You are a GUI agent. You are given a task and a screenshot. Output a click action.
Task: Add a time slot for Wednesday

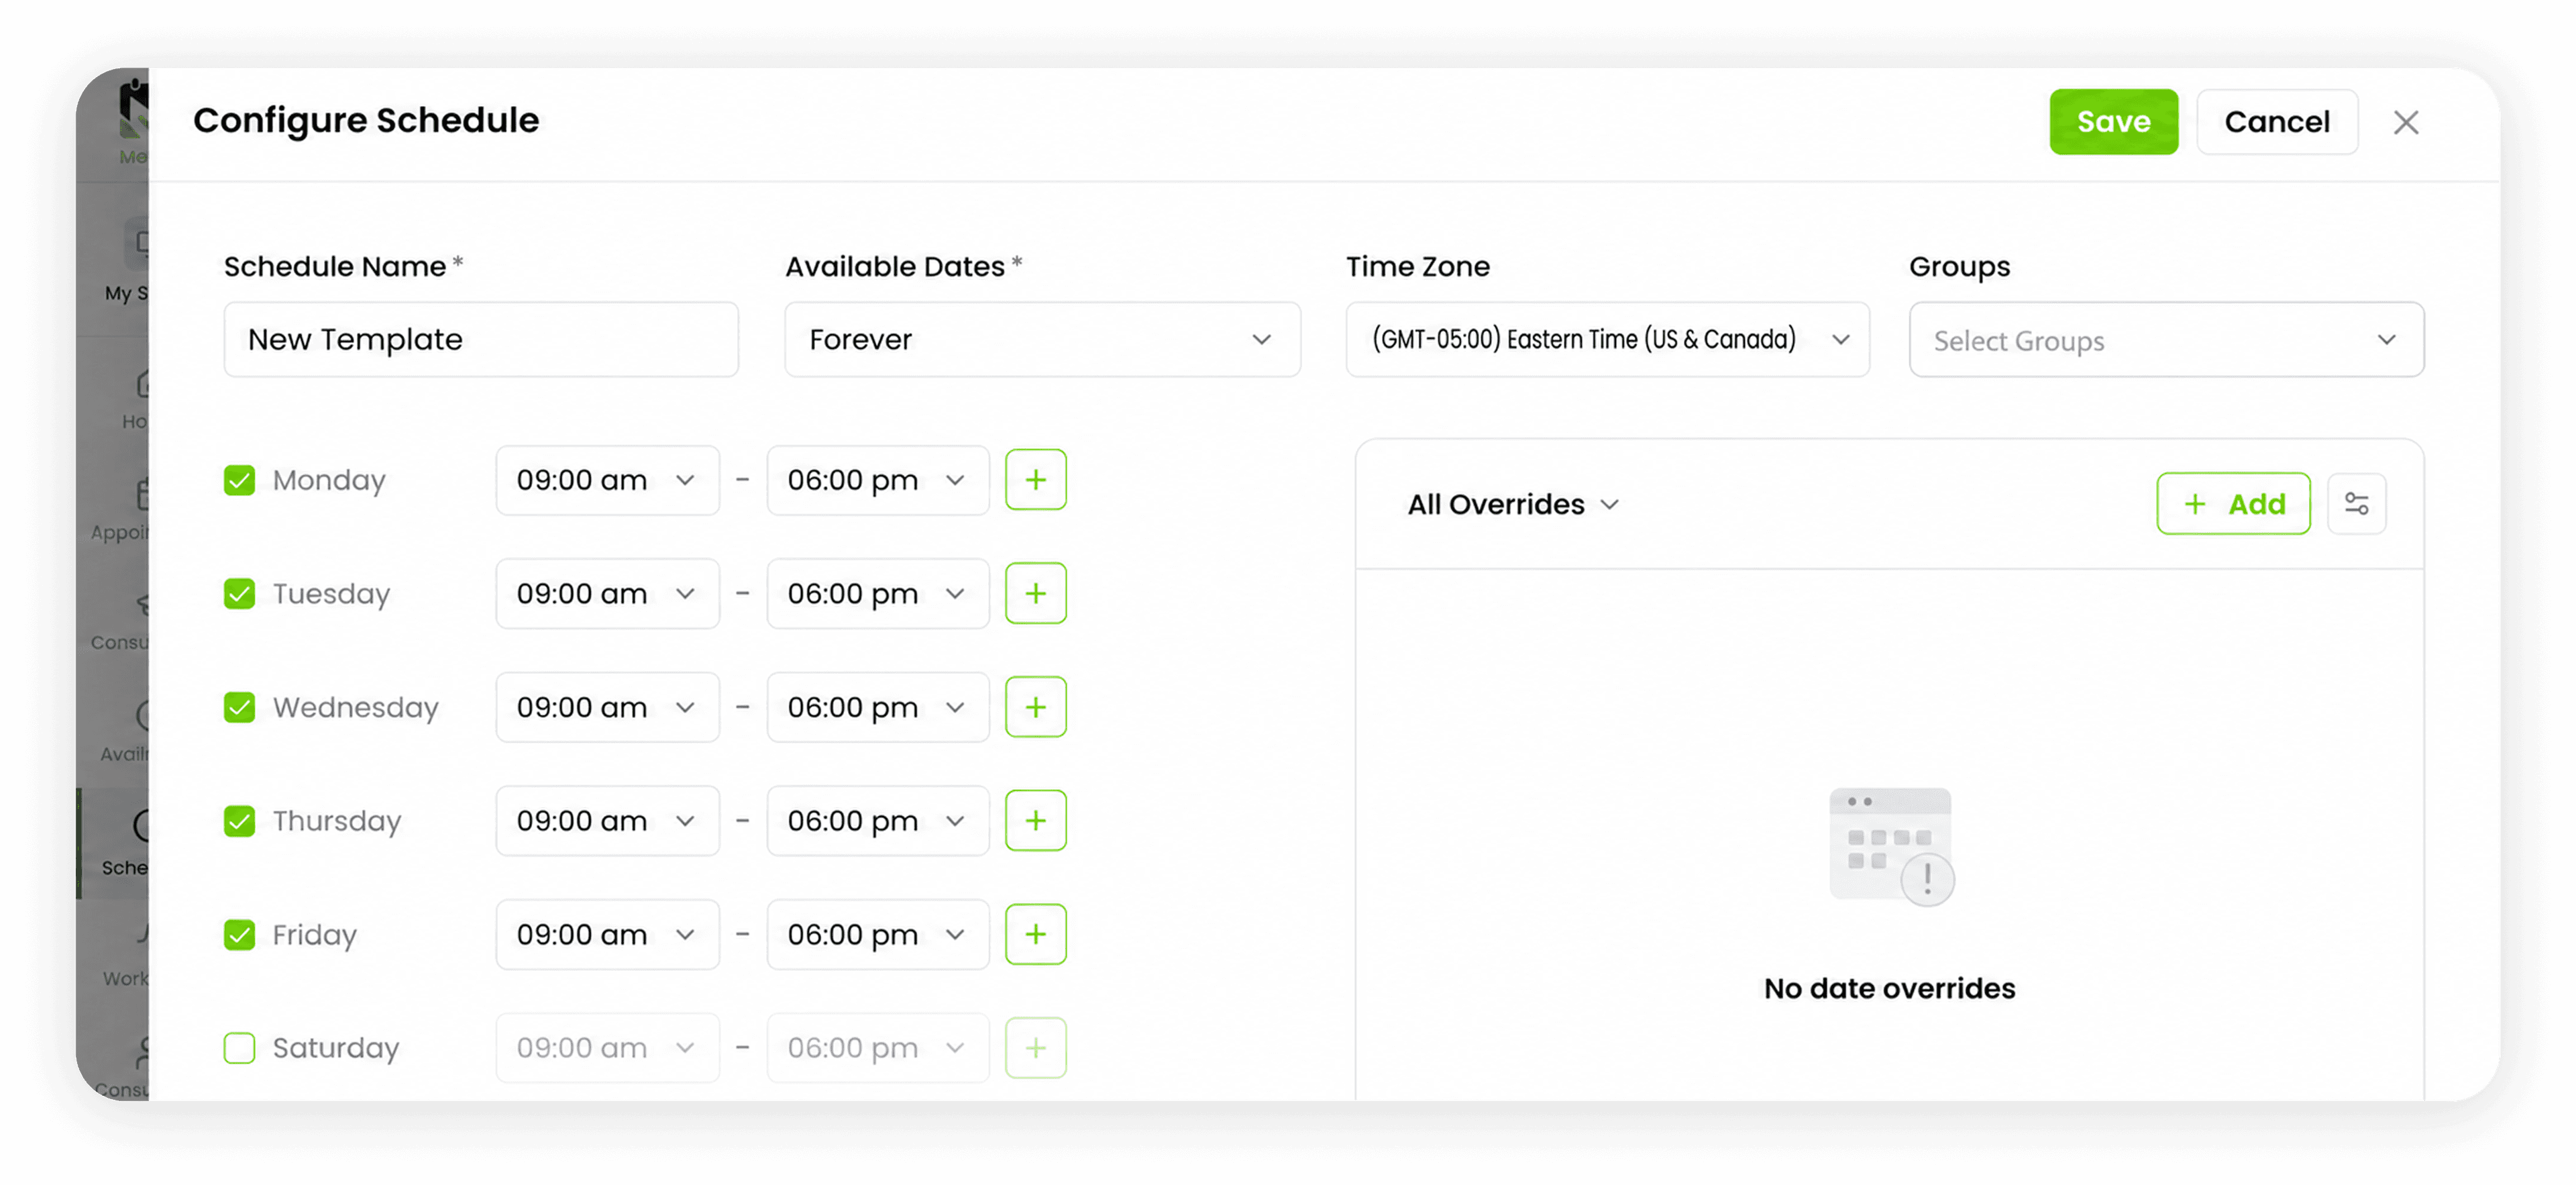(x=1035, y=707)
